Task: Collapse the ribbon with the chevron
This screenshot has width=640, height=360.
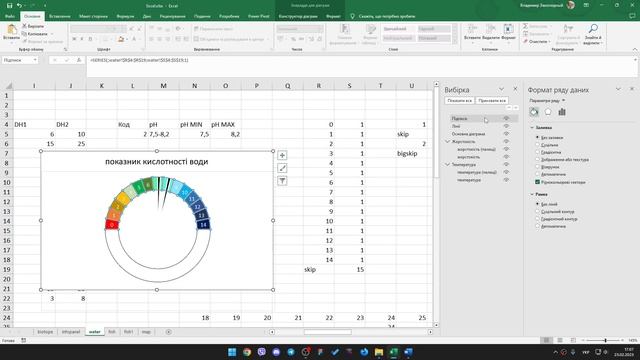Action: tap(635, 49)
